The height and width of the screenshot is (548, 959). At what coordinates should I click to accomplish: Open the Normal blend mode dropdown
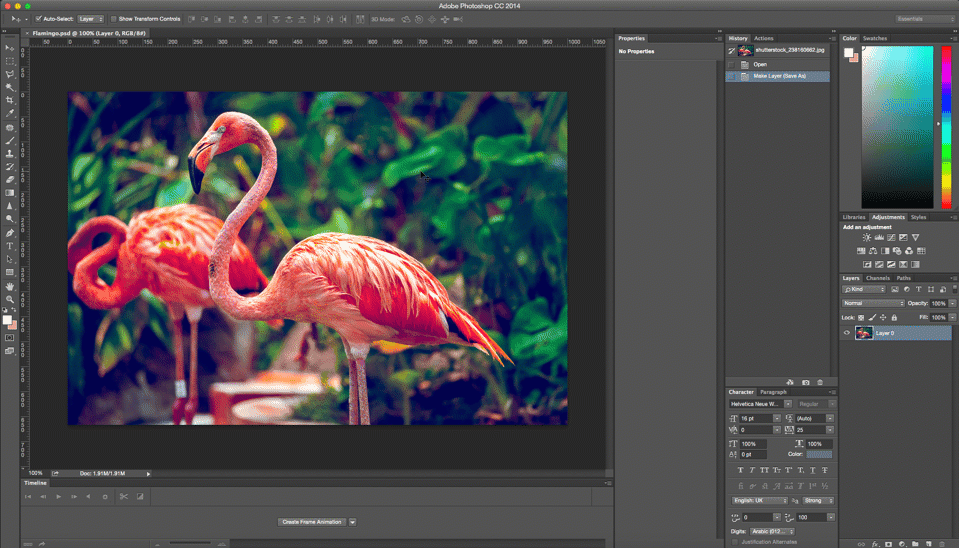(x=873, y=303)
